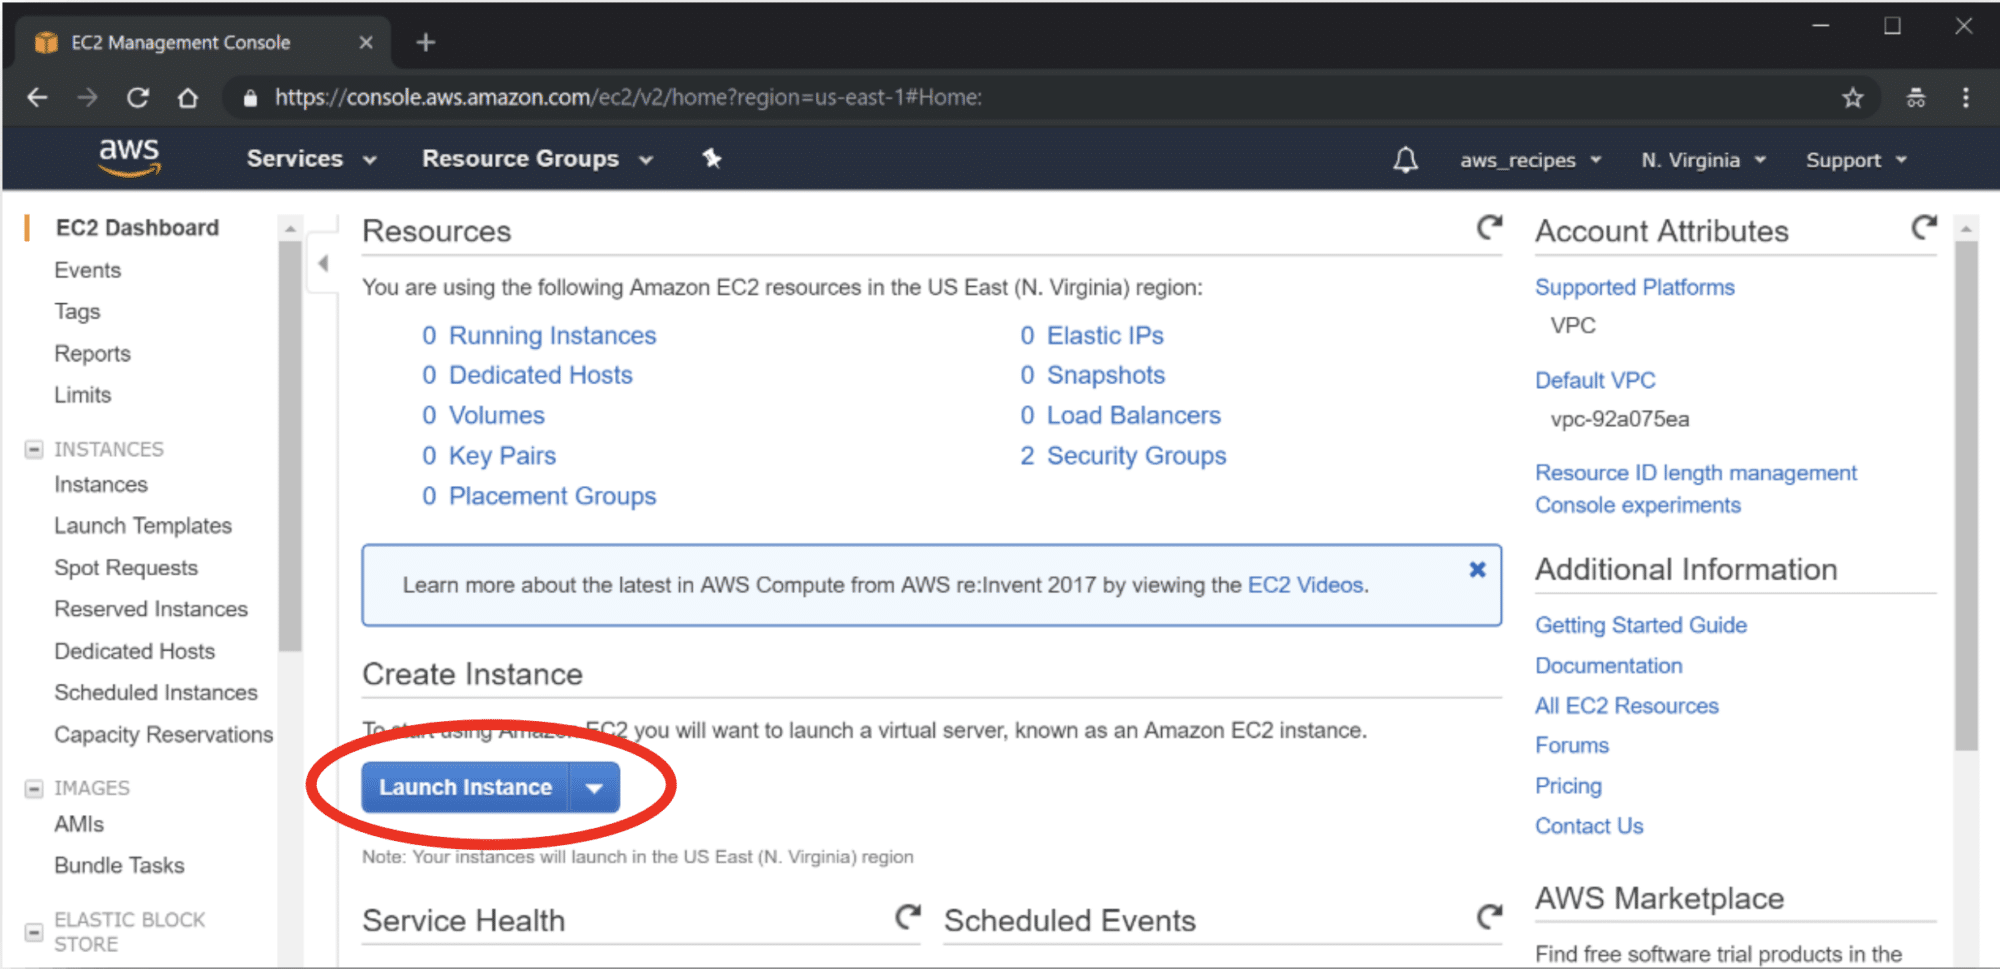Open Events in the sidebar
The image size is (2000, 969).
[x=87, y=270]
